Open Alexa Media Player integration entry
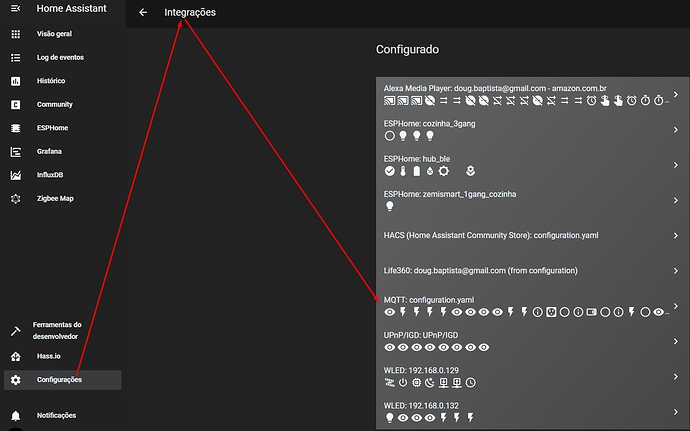 (532, 95)
